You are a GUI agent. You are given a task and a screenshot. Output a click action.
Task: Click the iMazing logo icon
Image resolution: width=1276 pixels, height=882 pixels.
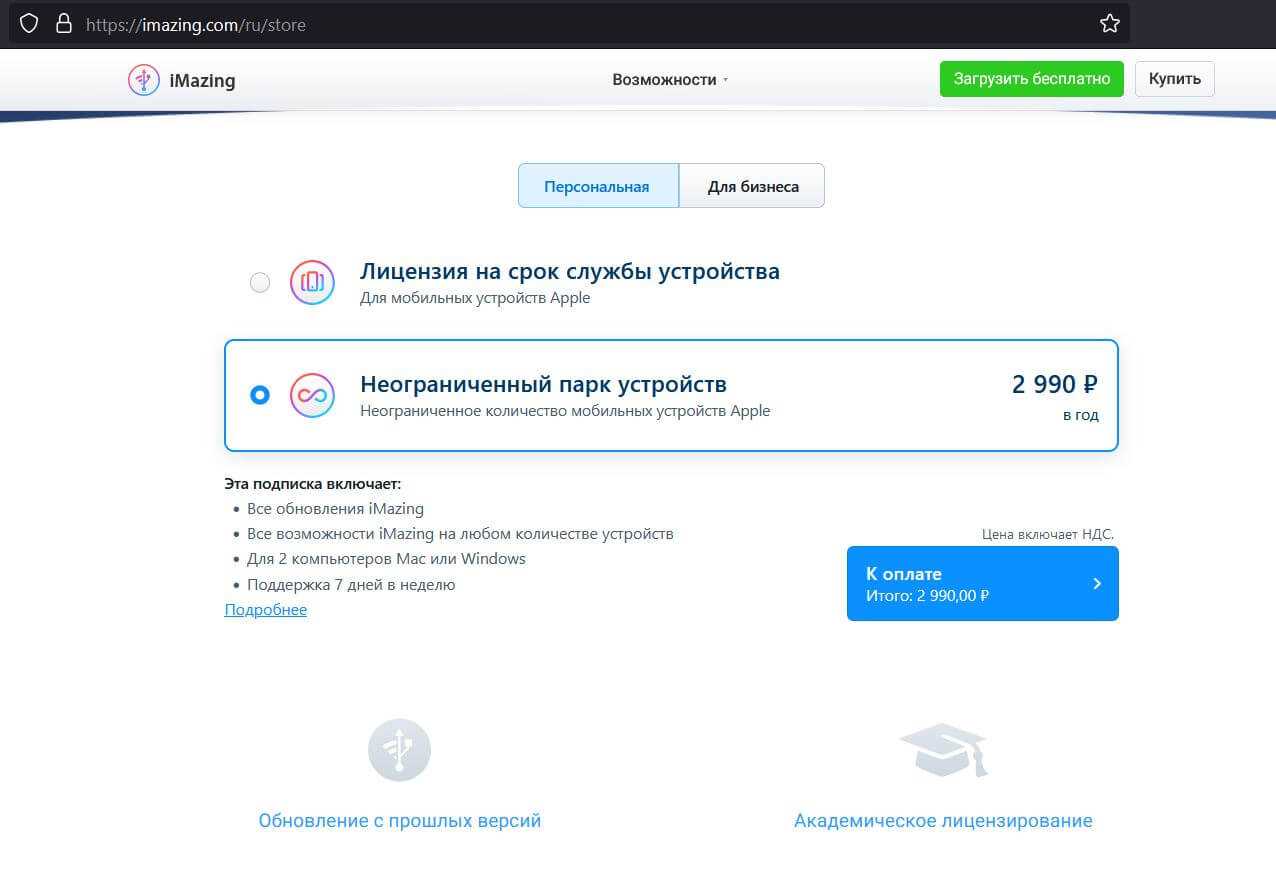tap(144, 80)
